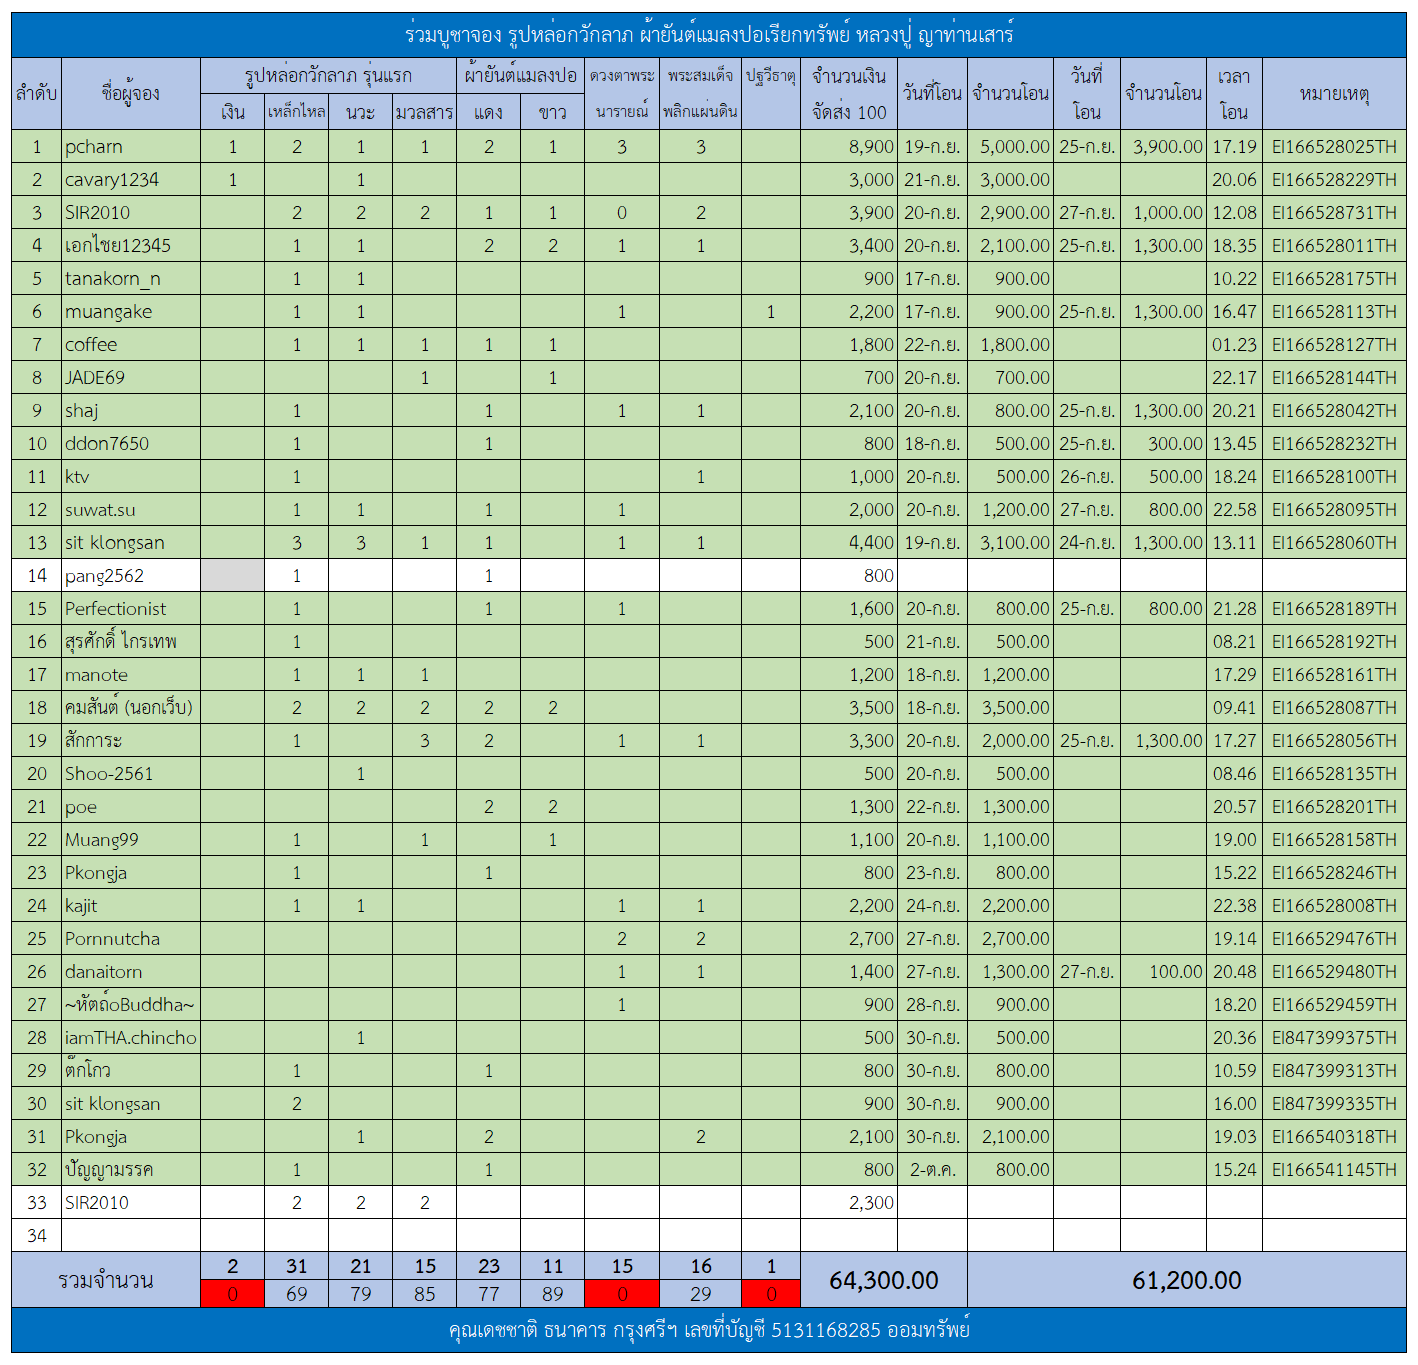Select the 'pang2562' name cell
Image resolution: width=1418 pixels, height=1365 pixels.
[131, 576]
